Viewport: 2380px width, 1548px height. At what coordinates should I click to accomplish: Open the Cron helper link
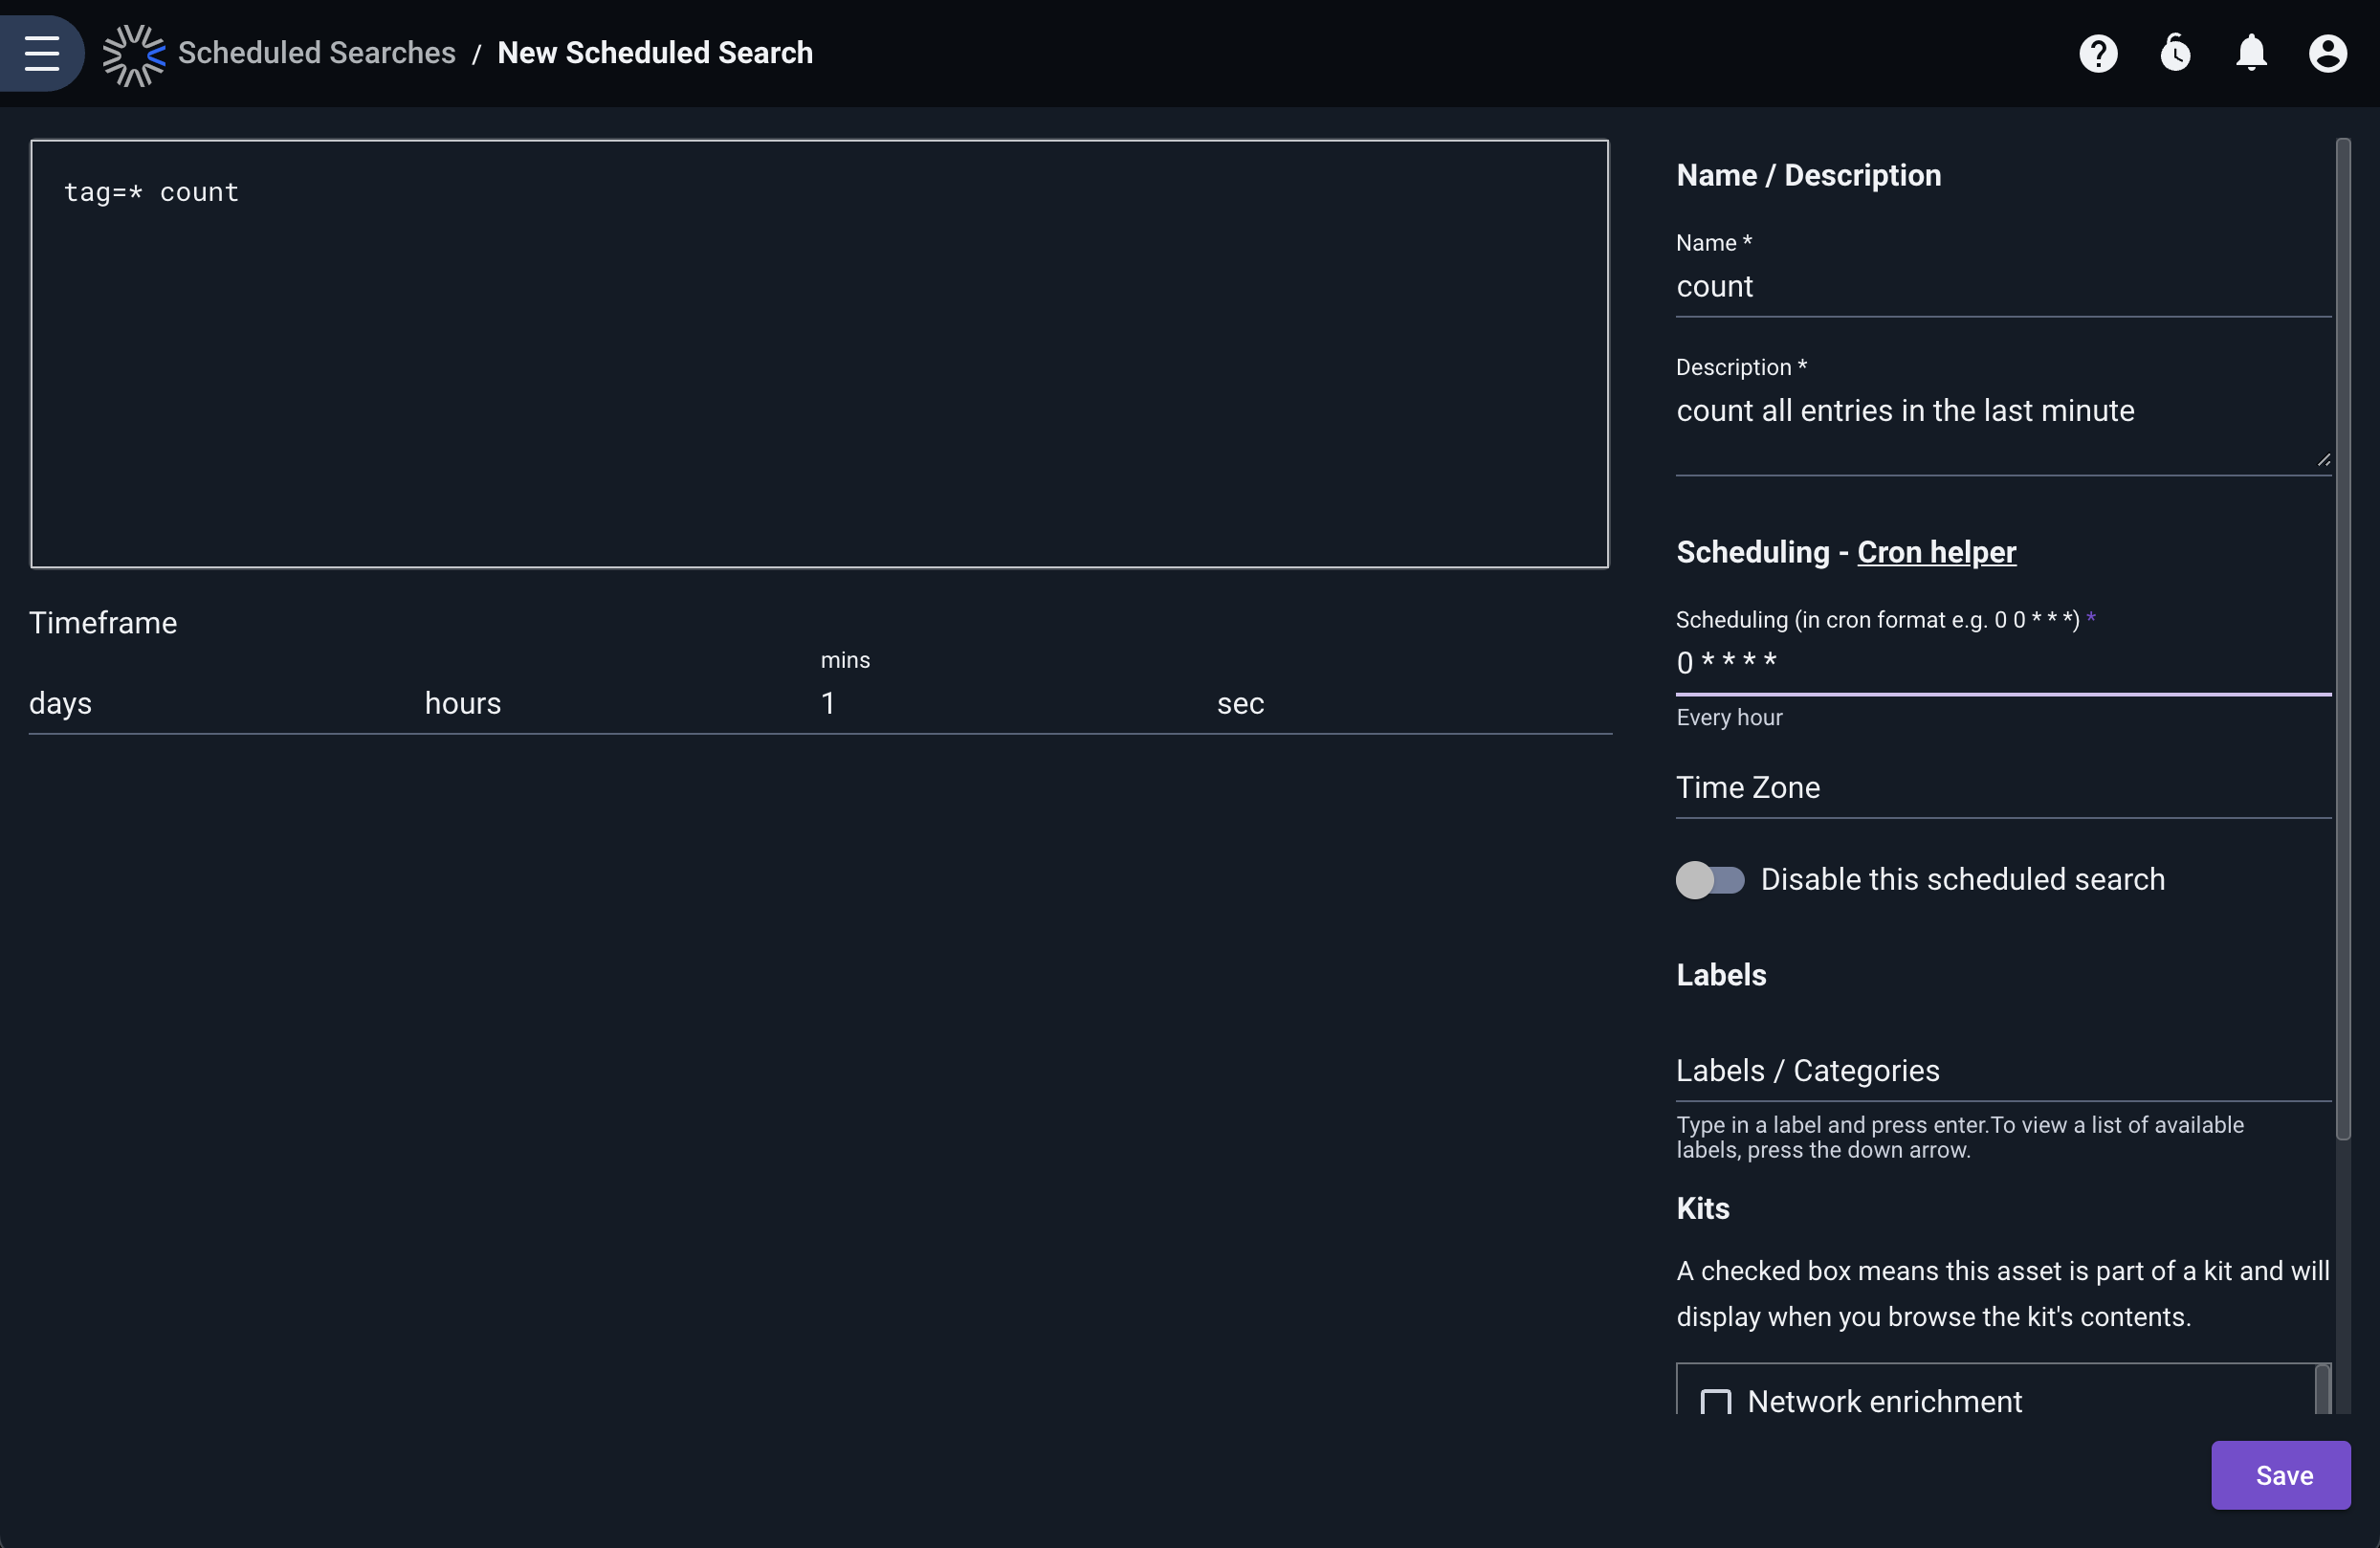1936,552
